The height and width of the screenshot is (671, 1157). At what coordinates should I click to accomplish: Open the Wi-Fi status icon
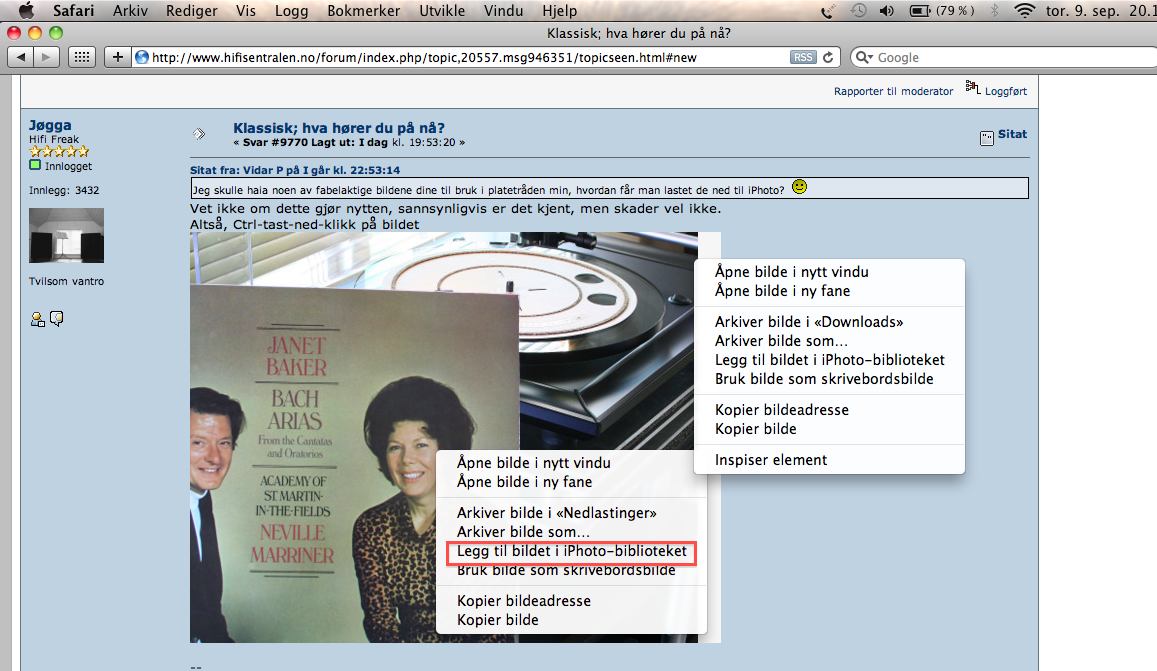(x=1024, y=10)
